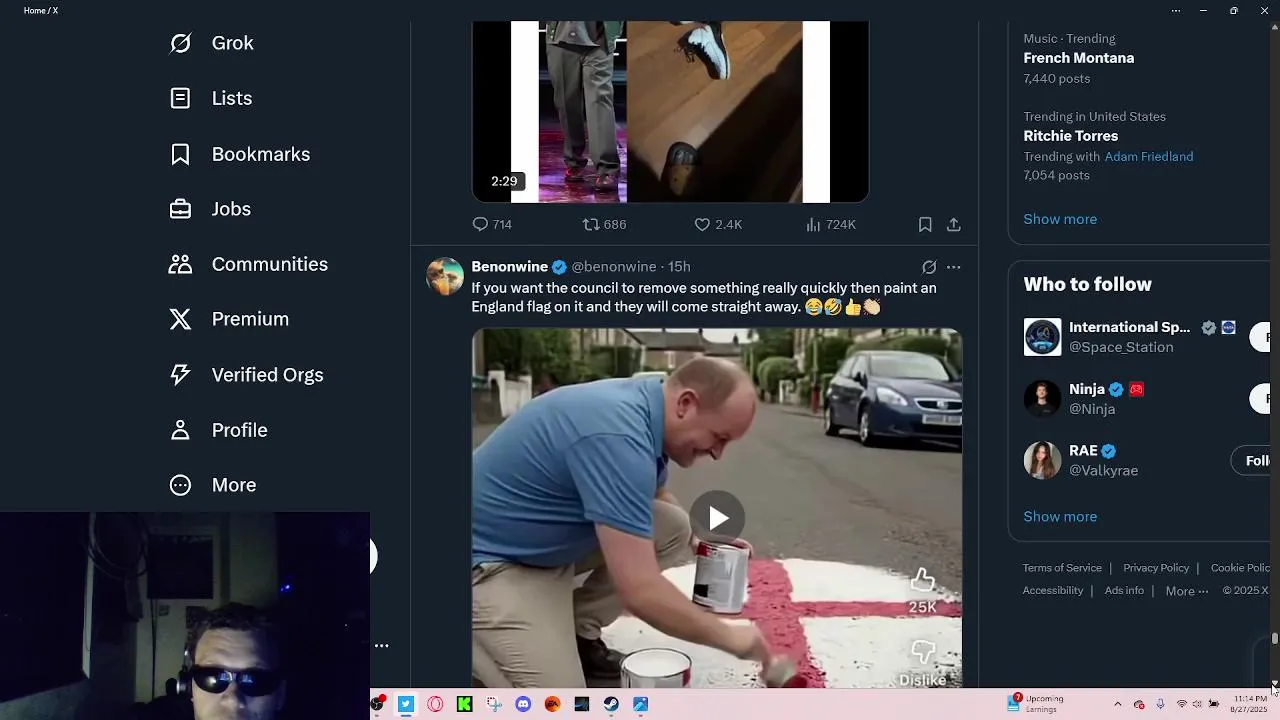The height and width of the screenshot is (720, 1280).
Task: Open Grok actions icon on Benonwine post
Action: click(x=929, y=267)
